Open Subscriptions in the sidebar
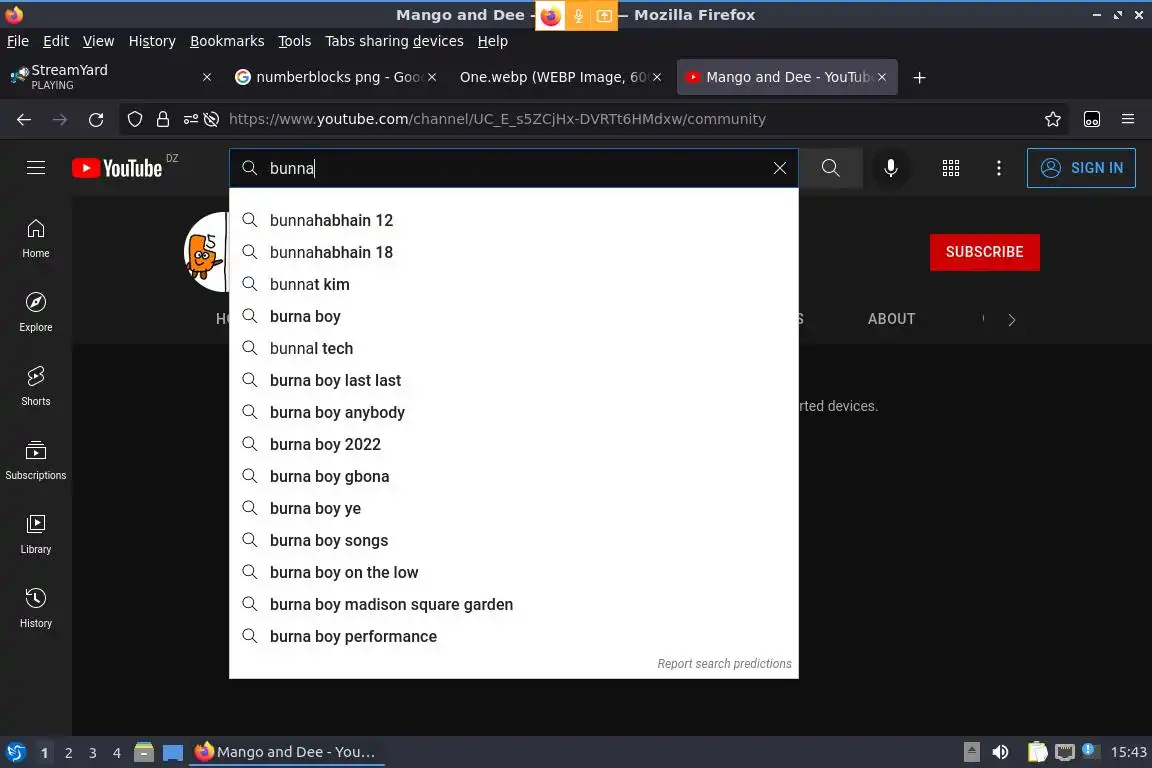 [35, 460]
